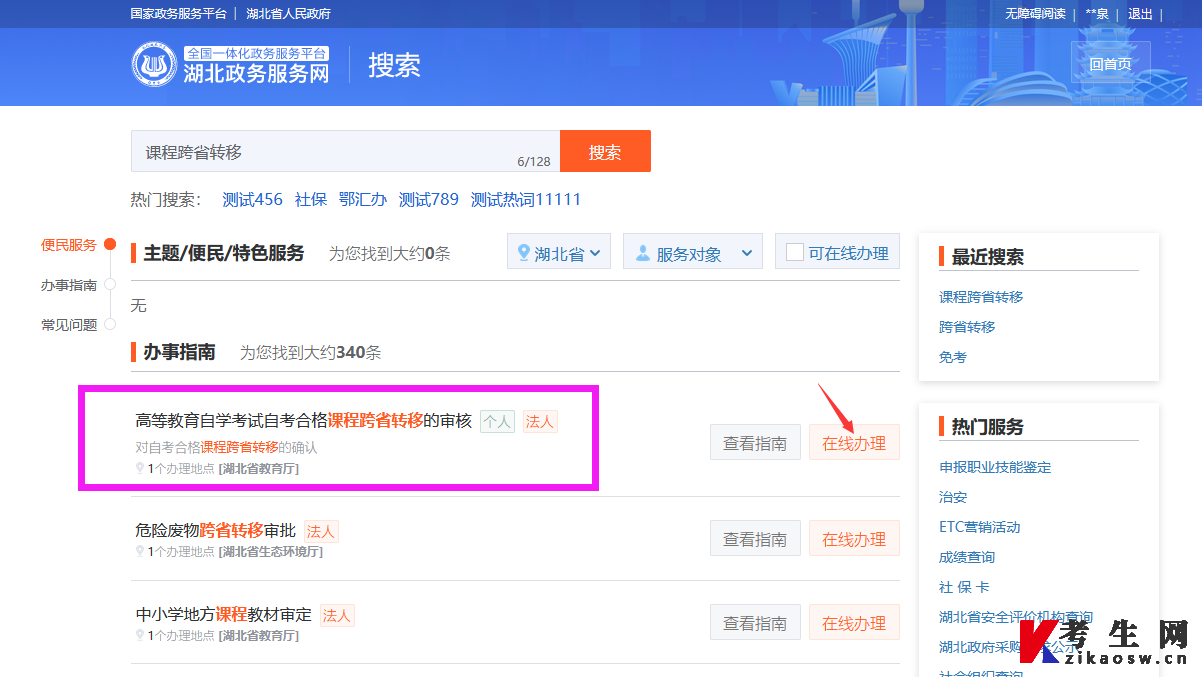Click the pin icon under 高等教育自学考试 result
1202x677 pixels.
click(140, 468)
